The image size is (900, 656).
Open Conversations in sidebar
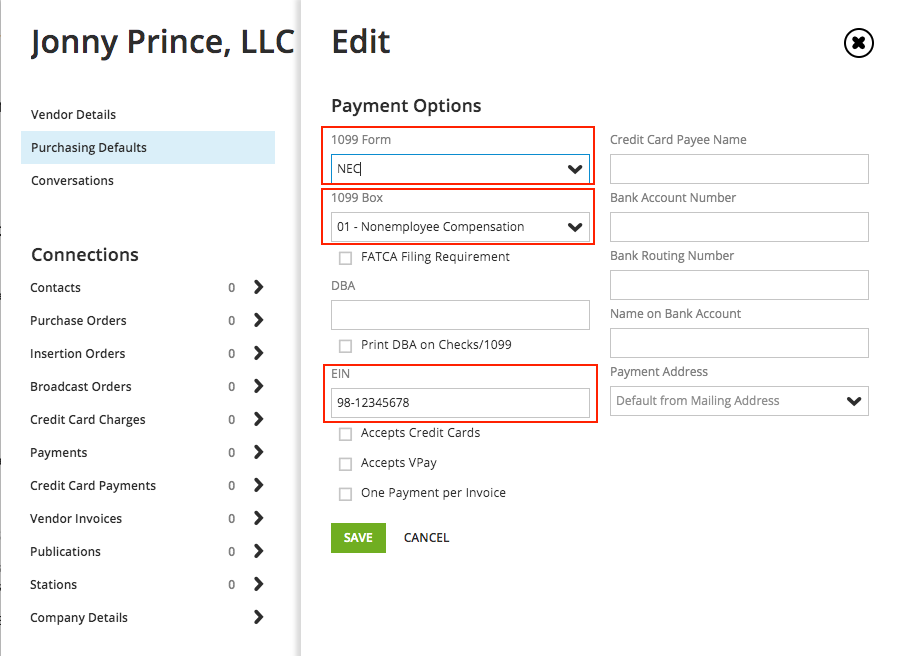click(72, 181)
